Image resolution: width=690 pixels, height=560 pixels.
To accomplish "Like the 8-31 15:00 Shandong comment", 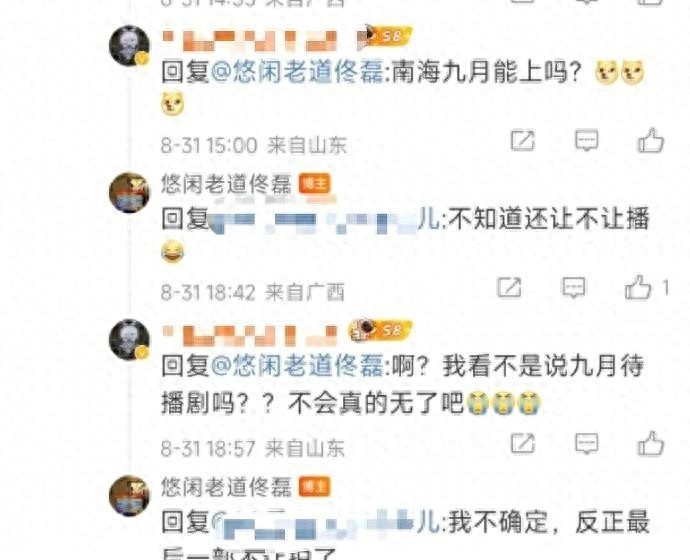I will tap(651, 141).
